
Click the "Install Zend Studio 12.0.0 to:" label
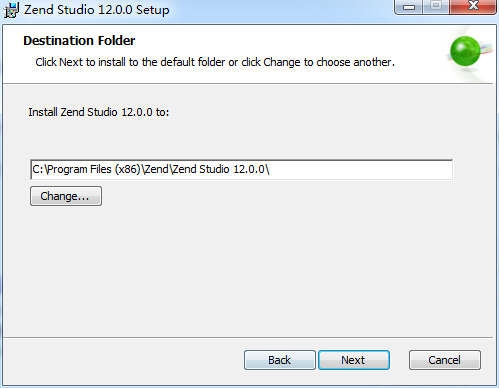point(99,112)
